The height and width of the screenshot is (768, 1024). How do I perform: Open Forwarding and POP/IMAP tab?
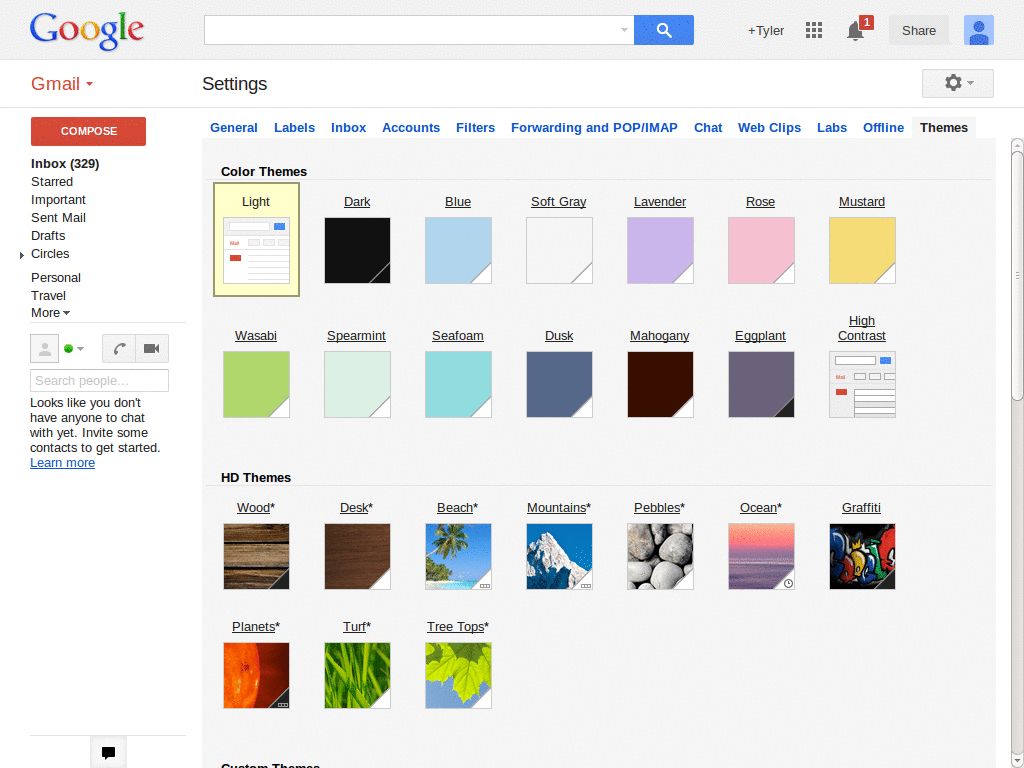pos(594,127)
